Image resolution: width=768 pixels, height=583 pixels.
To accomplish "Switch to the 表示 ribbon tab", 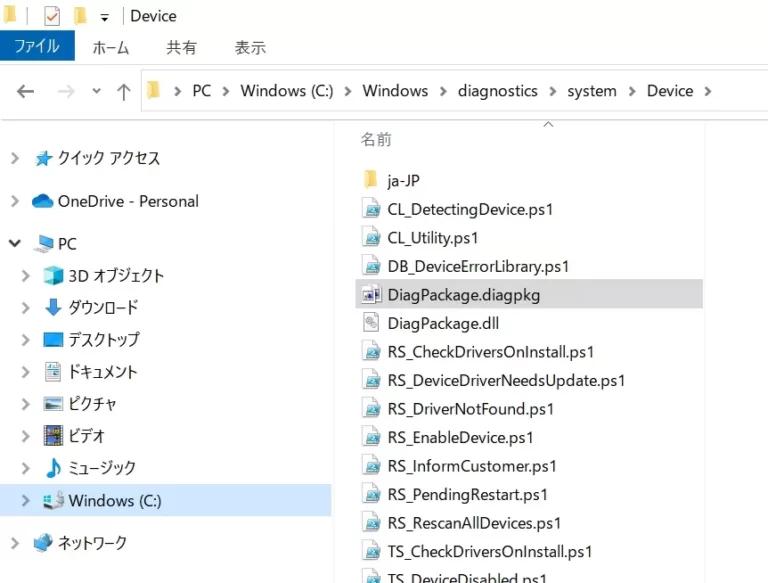I will 250,47.
